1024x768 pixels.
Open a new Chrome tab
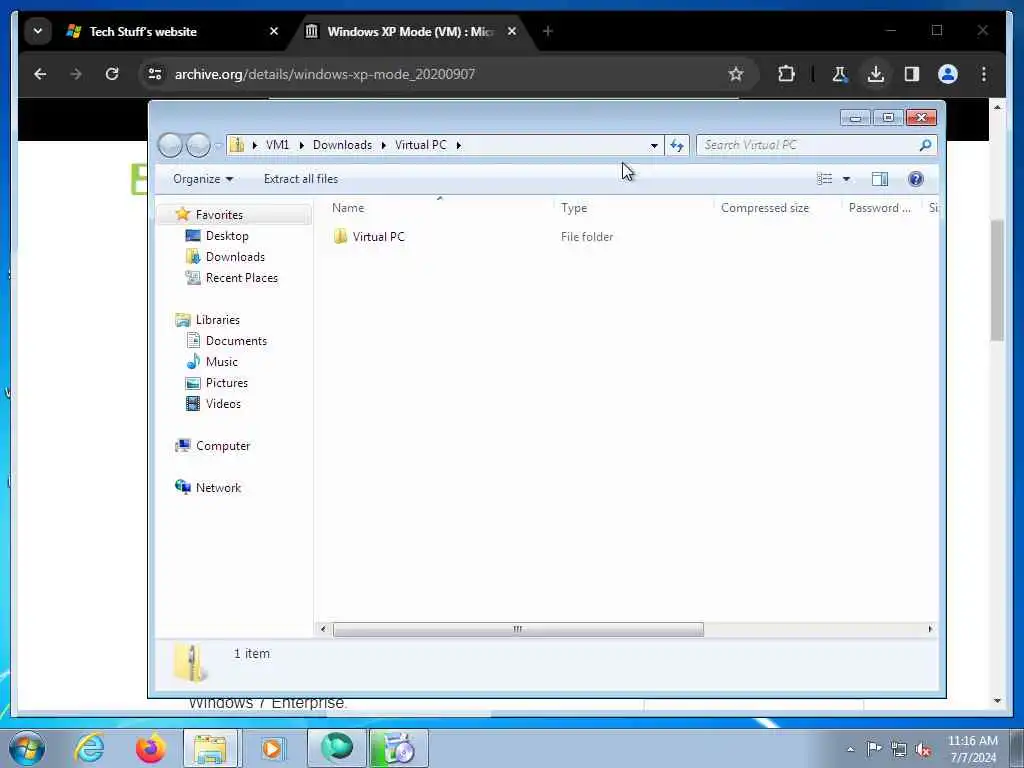pyautogui.click(x=547, y=31)
